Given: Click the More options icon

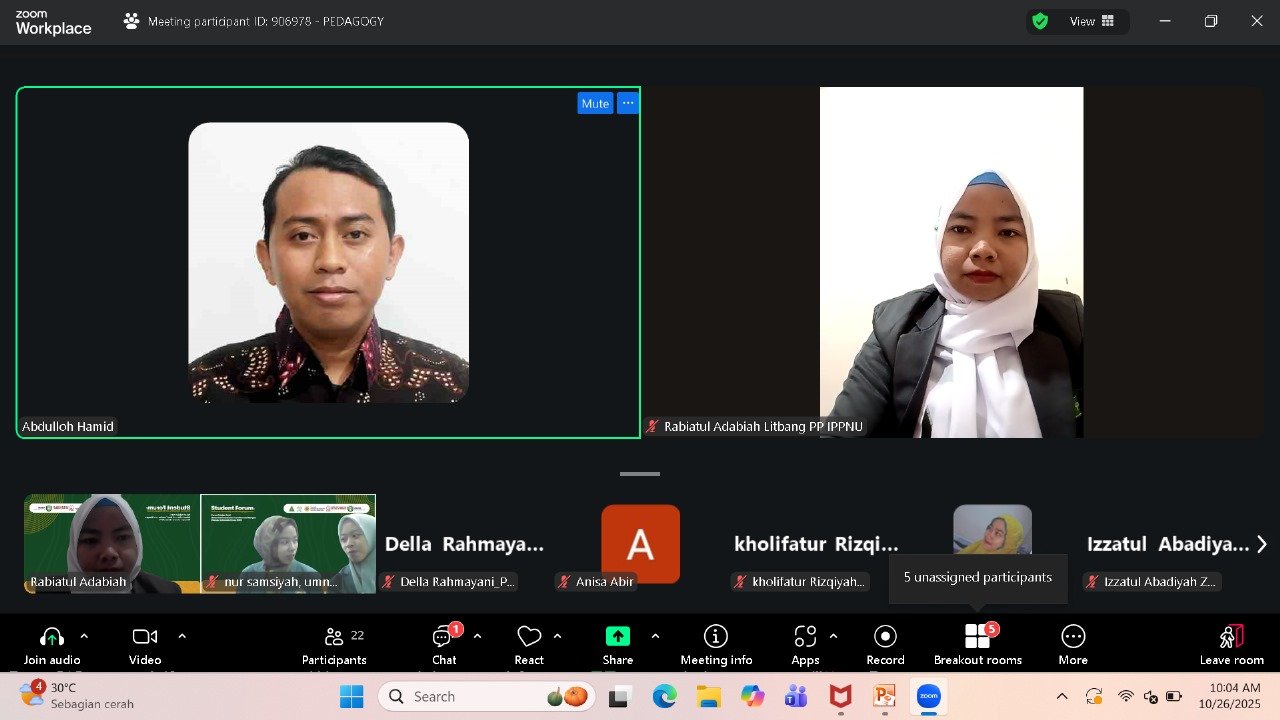Looking at the screenshot, I should pos(1073,644).
